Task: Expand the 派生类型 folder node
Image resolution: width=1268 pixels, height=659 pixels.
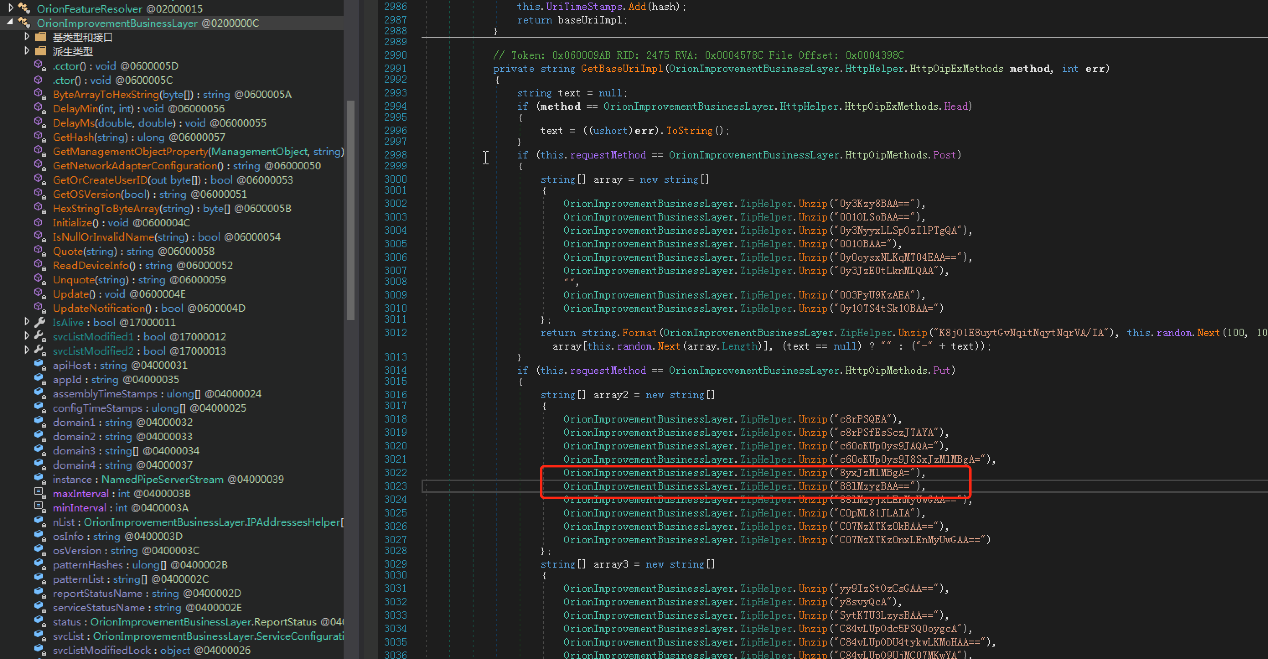Action: [x=27, y=51]
